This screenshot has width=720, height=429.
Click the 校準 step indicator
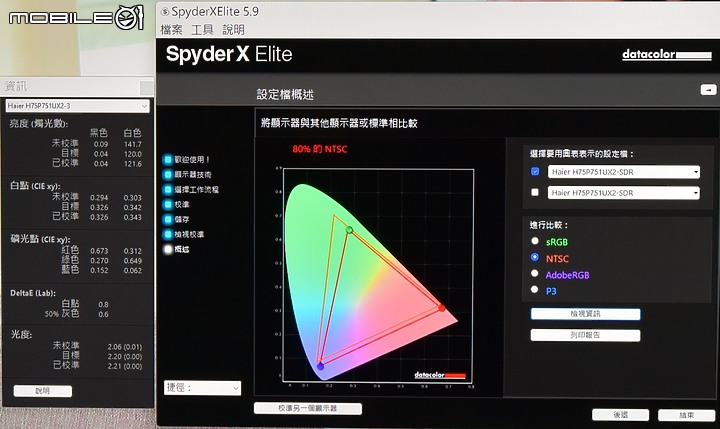click(168, 204)
